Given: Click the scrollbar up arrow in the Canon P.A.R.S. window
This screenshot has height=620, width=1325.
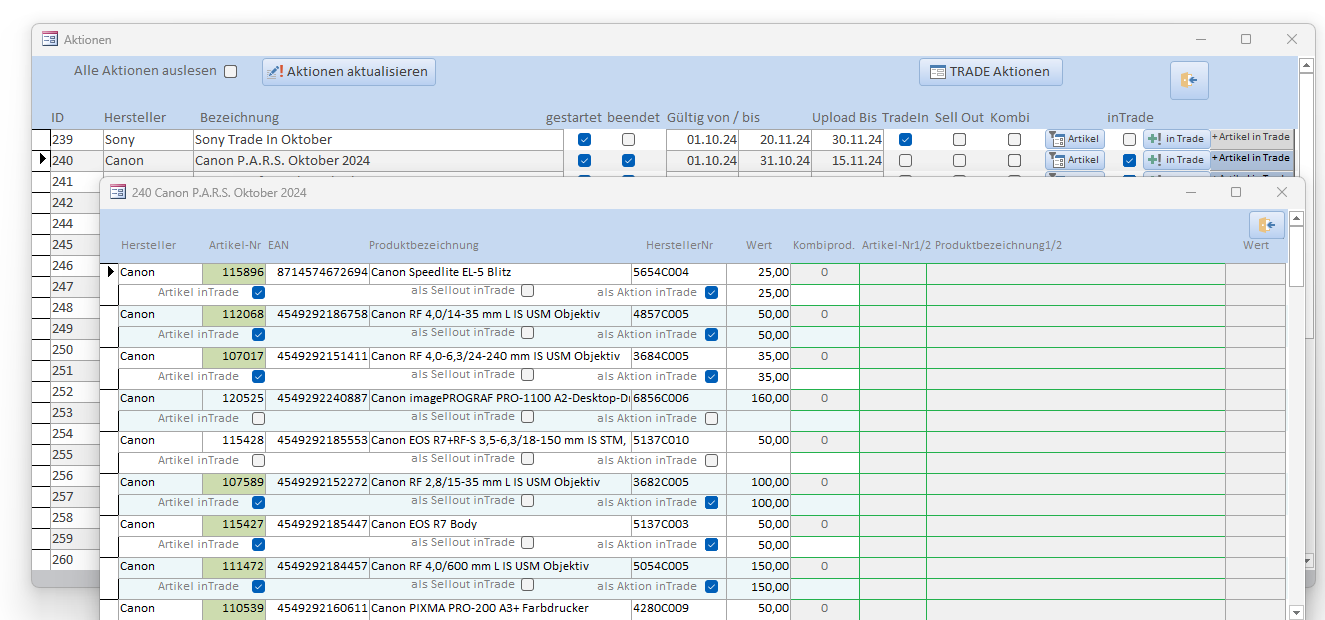Looking at the screenshot, I should (1297, 218).
